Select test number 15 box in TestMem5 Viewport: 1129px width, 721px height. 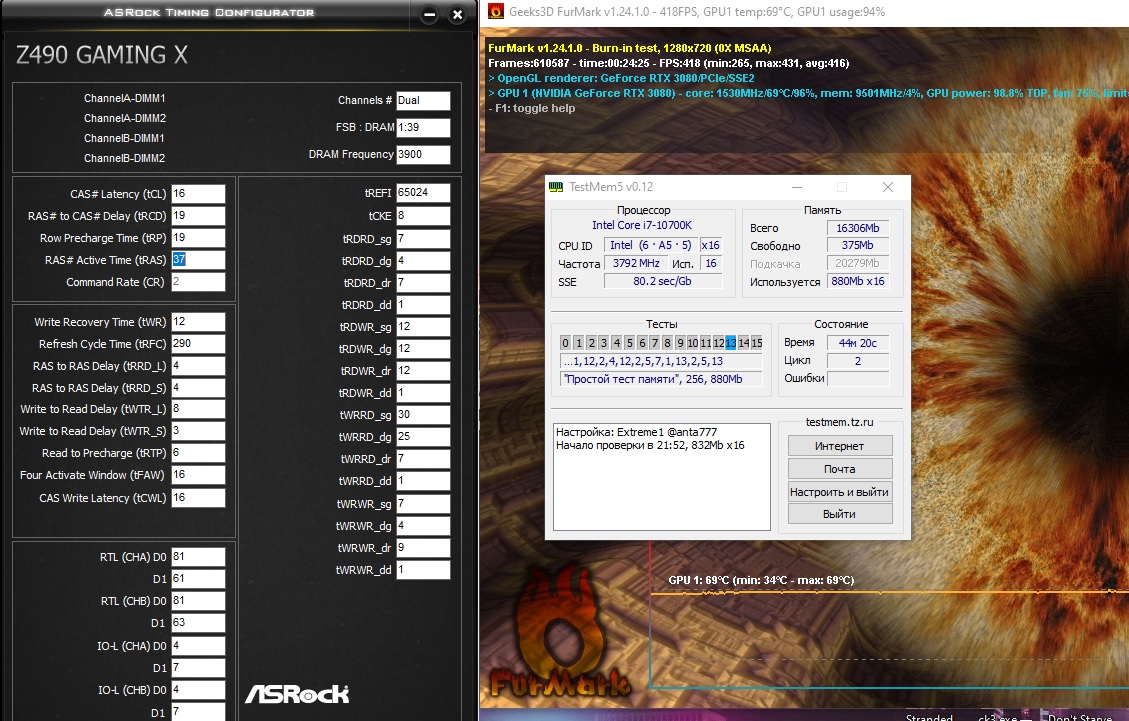pos(757,343)
